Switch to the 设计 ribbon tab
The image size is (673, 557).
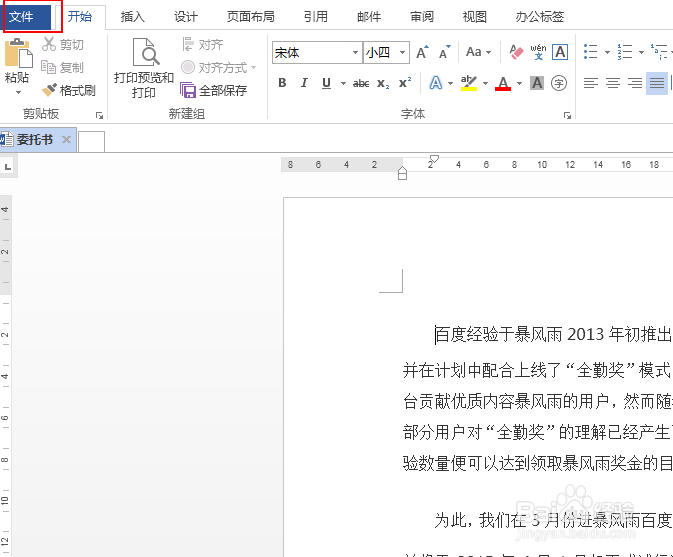coord(185,17)
